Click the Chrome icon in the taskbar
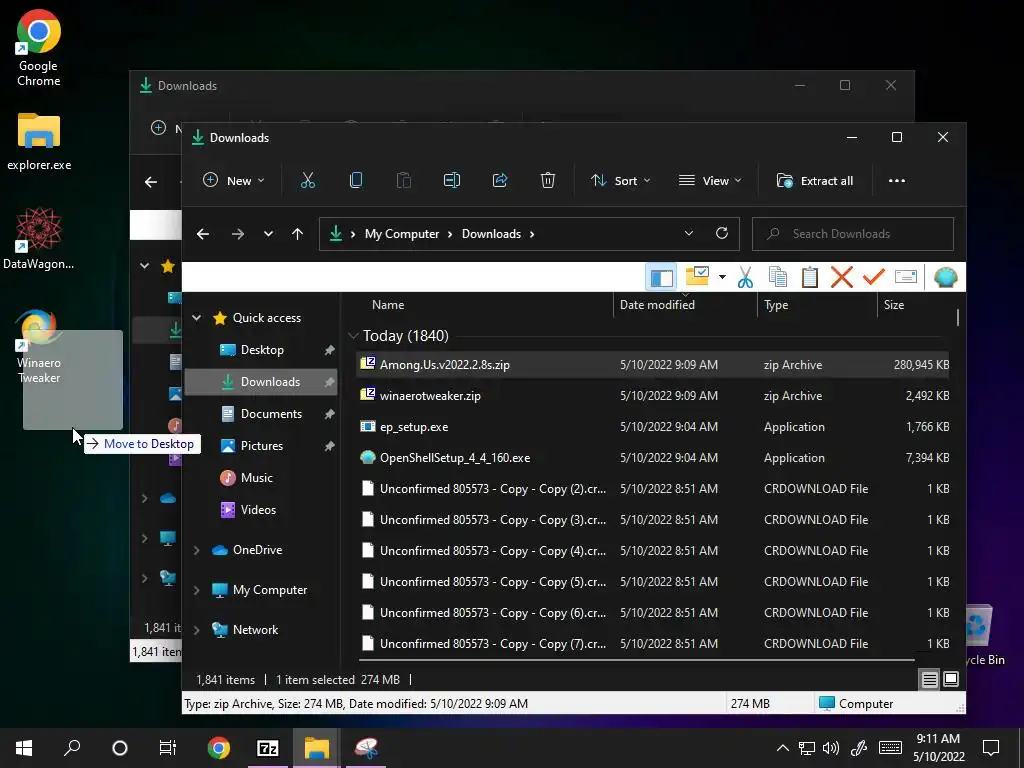Image resolution: width=1024 pixels, height=768 pixels. click(x=219, y=748)
